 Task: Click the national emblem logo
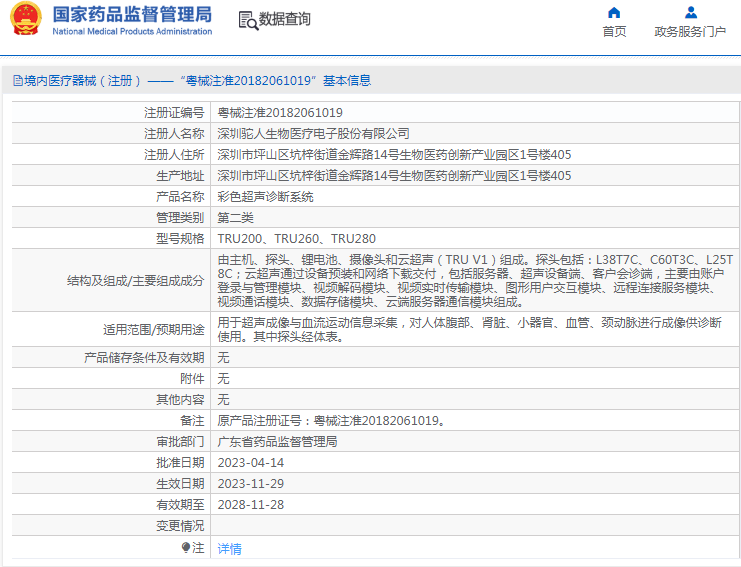[26, 19]
